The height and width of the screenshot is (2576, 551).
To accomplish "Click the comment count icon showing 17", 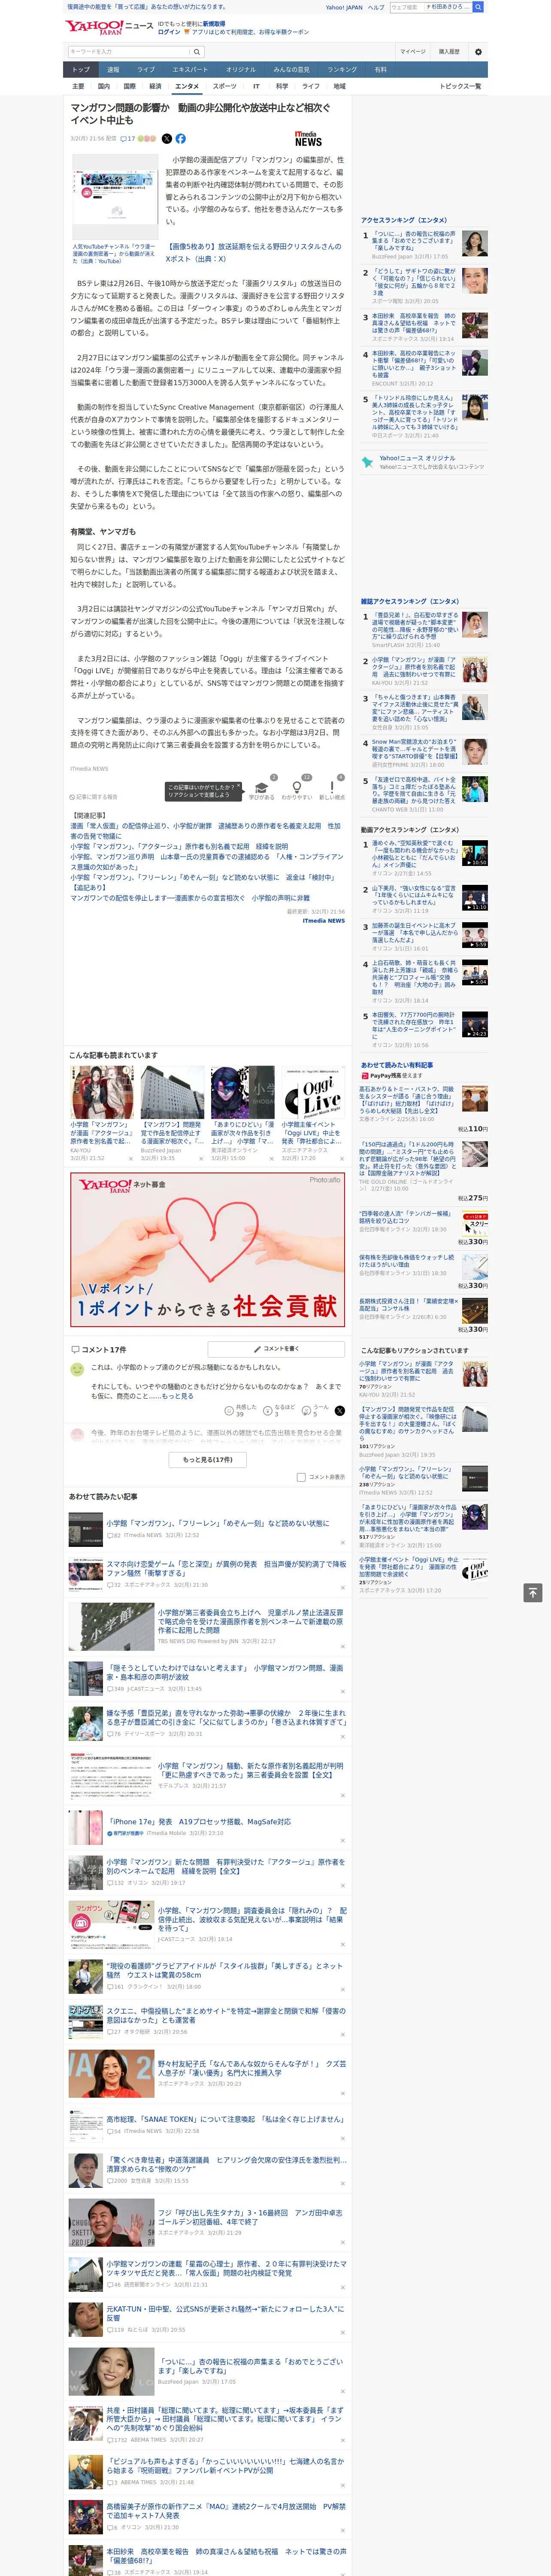I will [x=128, y=139].
